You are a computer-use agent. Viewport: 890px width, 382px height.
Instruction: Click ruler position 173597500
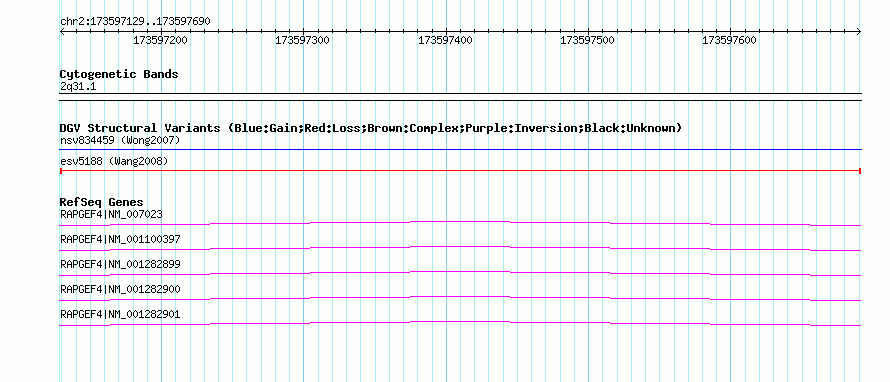[587, 40]
